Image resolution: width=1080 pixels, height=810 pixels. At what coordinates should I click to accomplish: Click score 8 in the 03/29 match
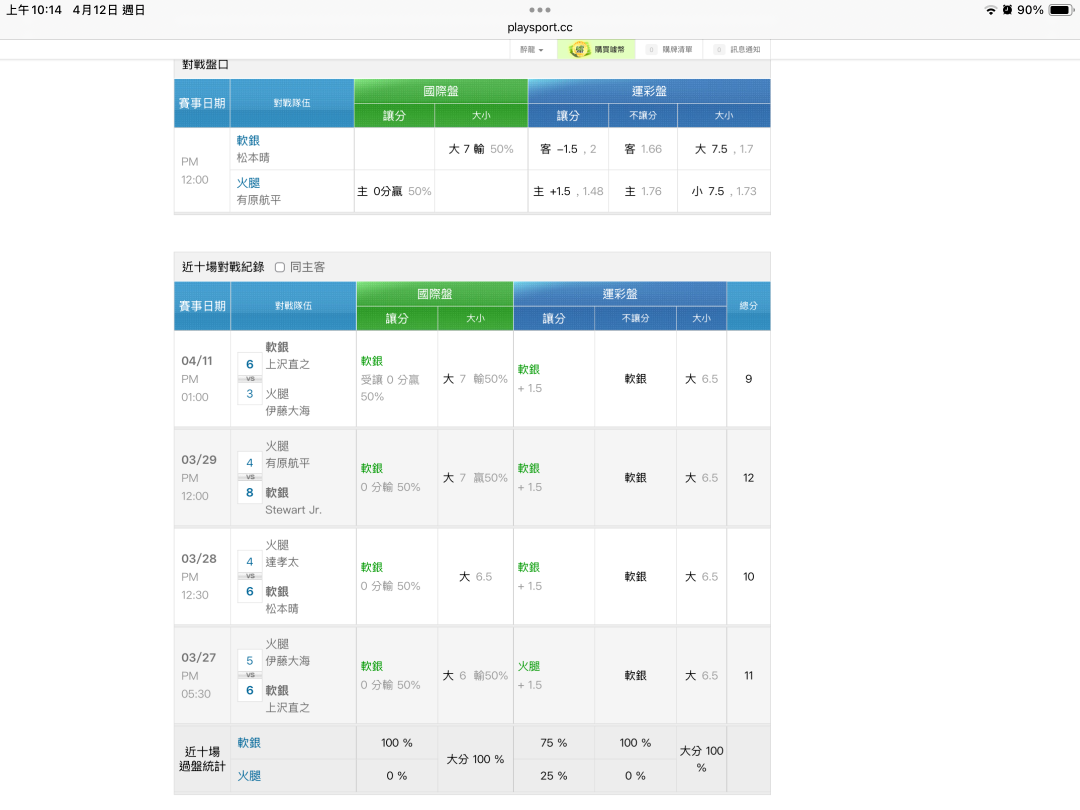249,492
